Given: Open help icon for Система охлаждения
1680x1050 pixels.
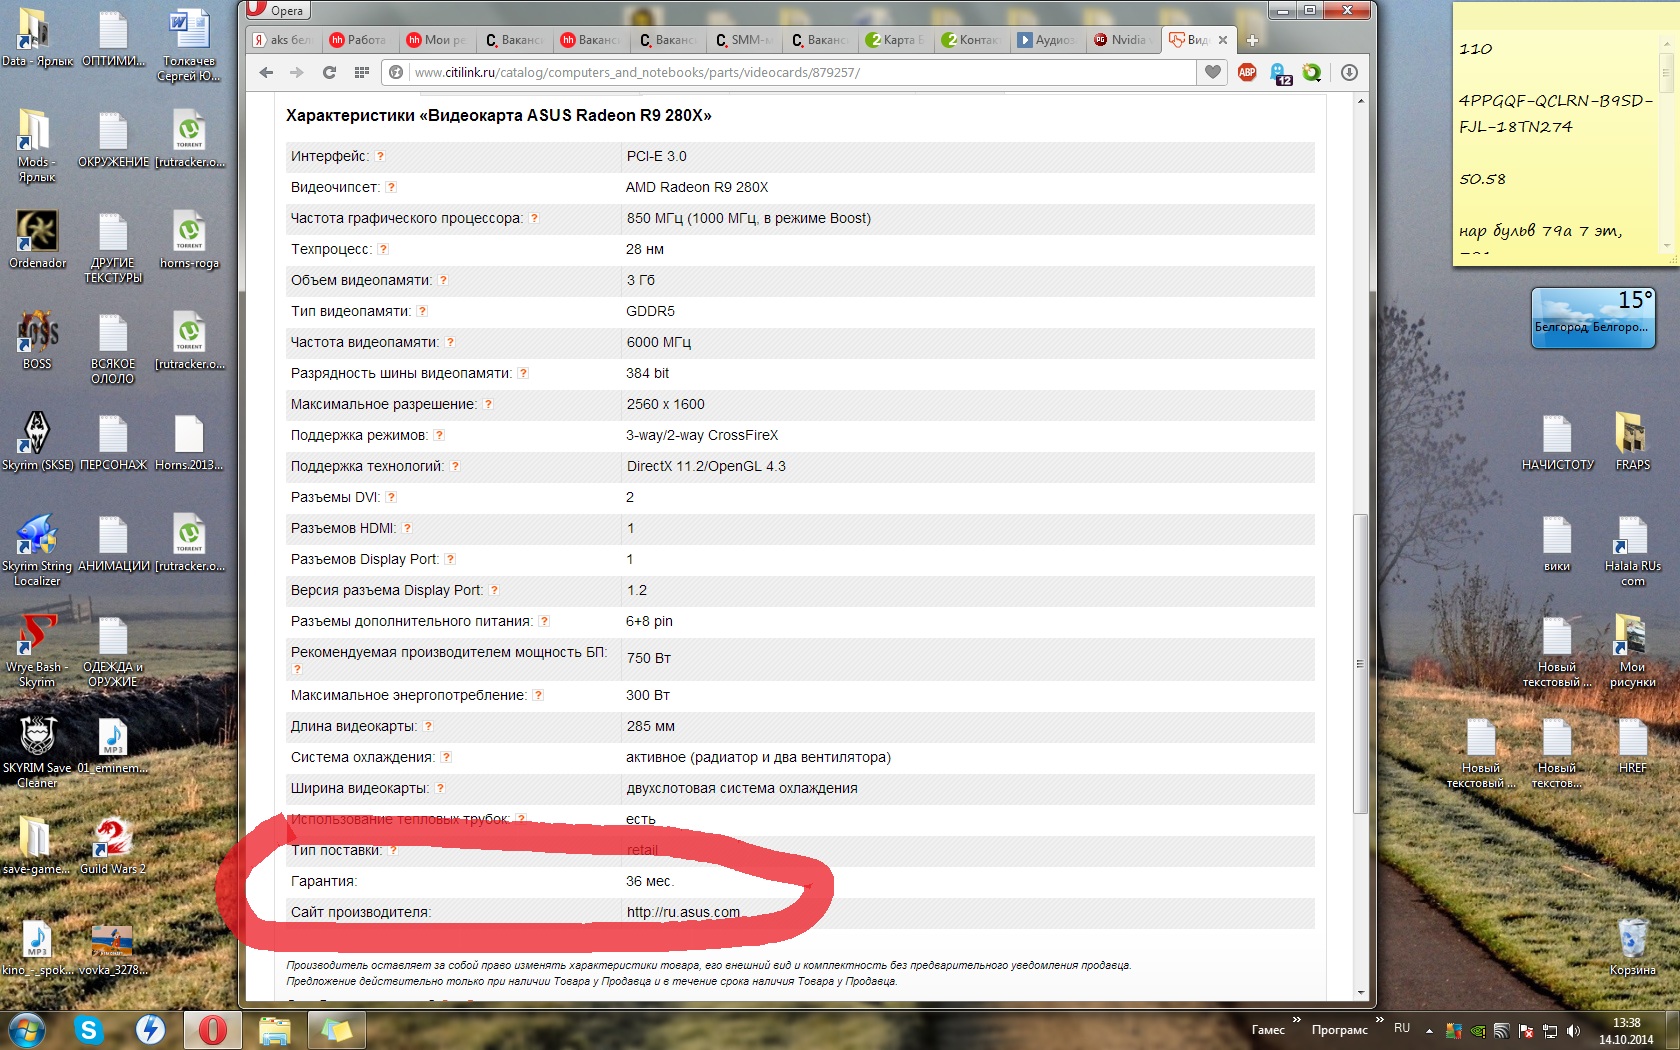Looking at the screenshot, I should point(446,757).
